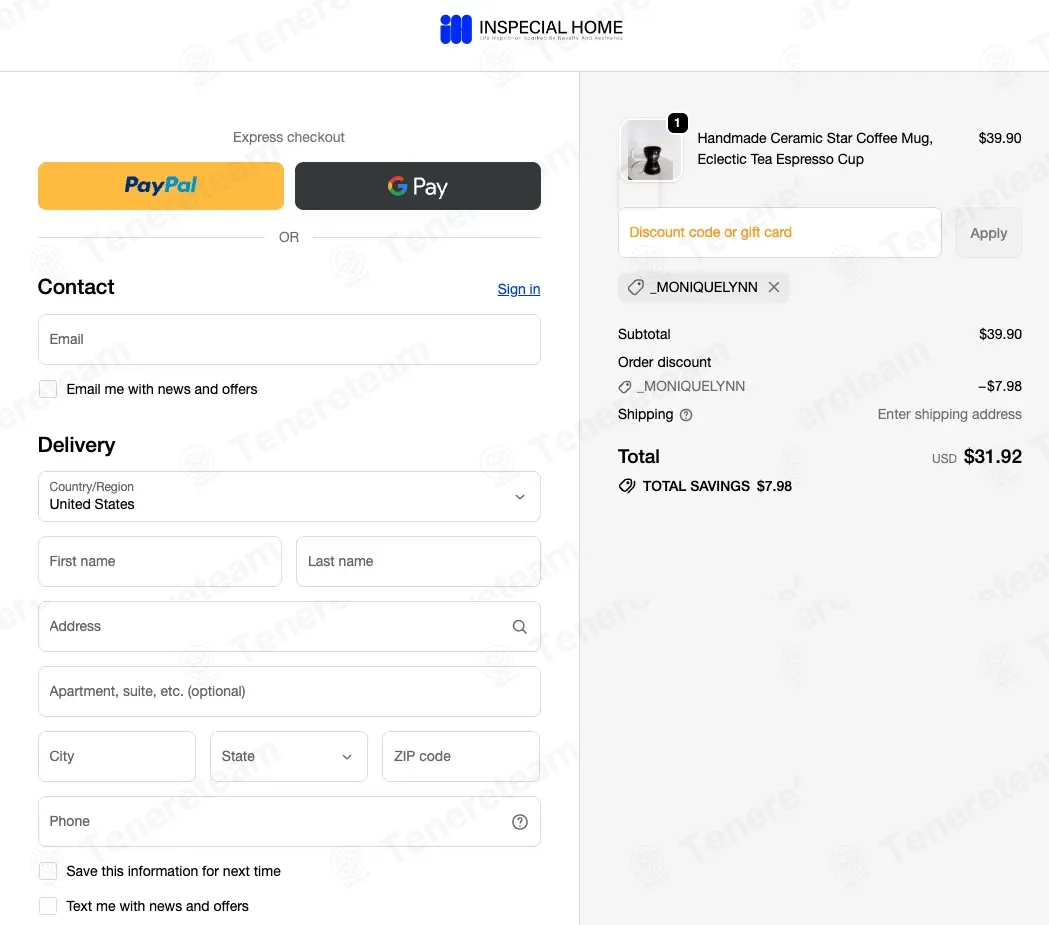
Task: Open the phone field help icon
Action: (520, 822)
